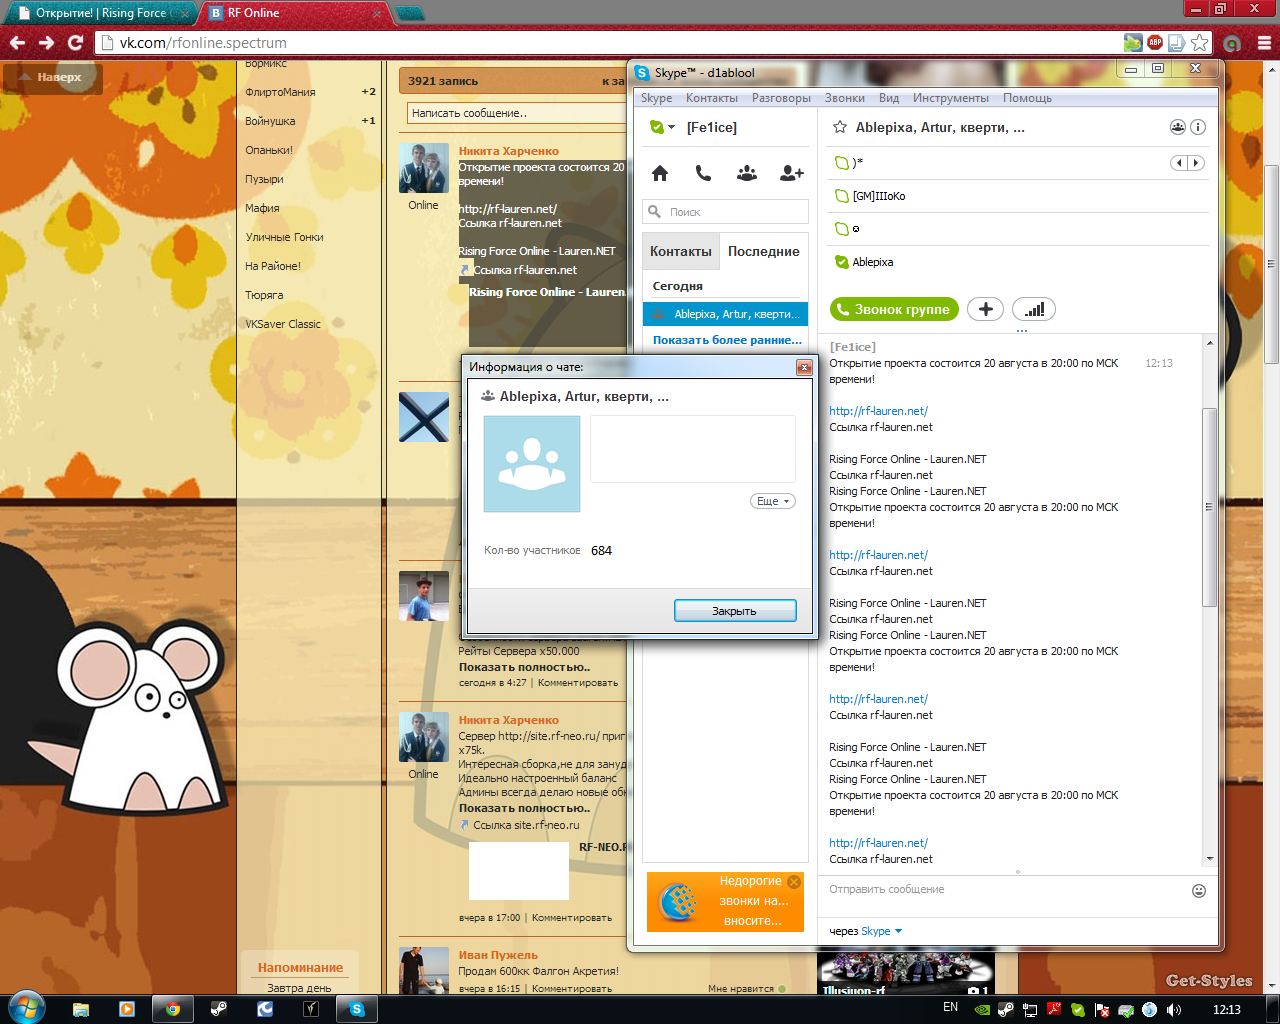Switch to the 'Открытие! | Rising Force' browser tab

tap(100, 13)
